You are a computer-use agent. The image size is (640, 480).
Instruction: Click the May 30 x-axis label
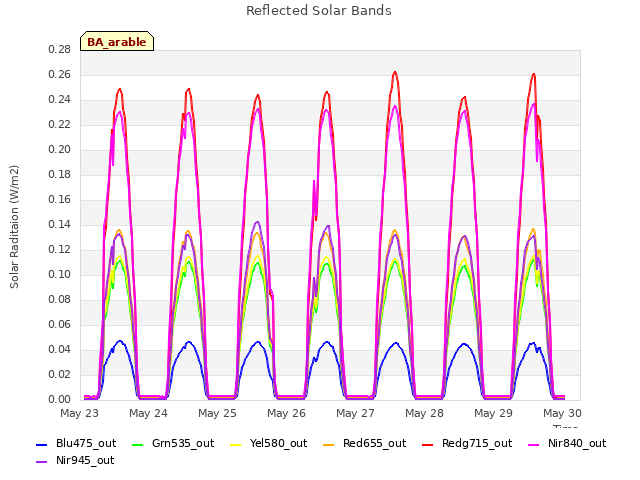point(562,413)
